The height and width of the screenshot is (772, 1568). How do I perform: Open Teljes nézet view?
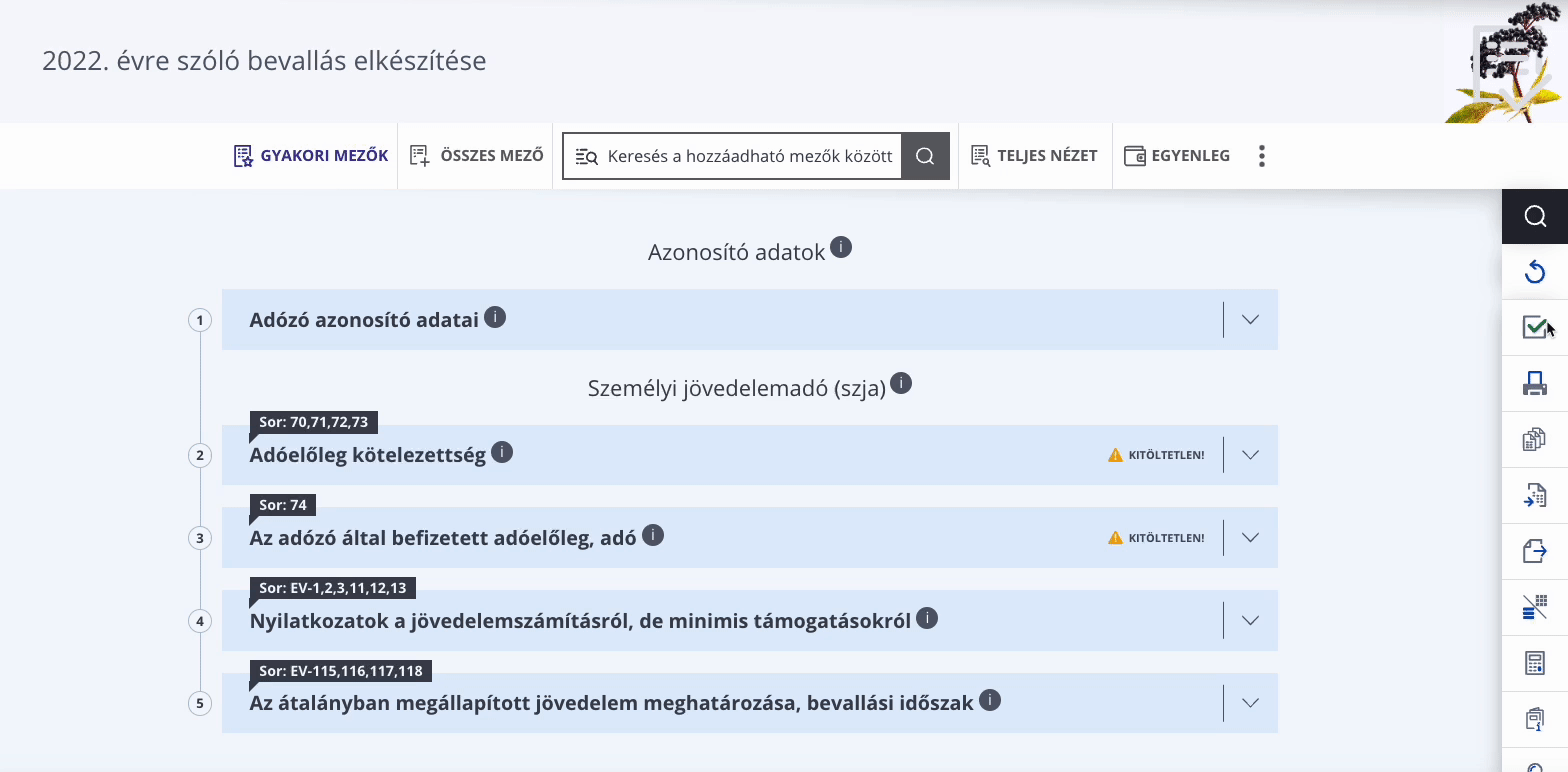1034,156
